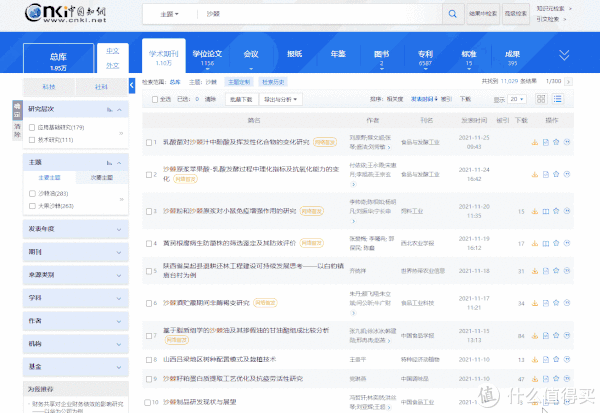Download the row 3 article
The height and width of the screenshot is (413, 600).
pos(535,211)
